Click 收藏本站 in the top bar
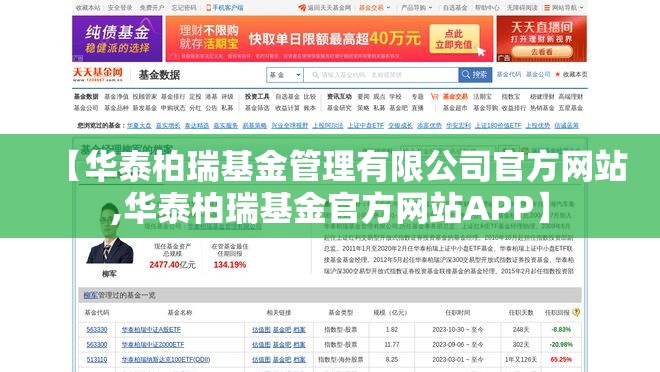This screenshot has height=372, width=660. (x=88, y=8)
